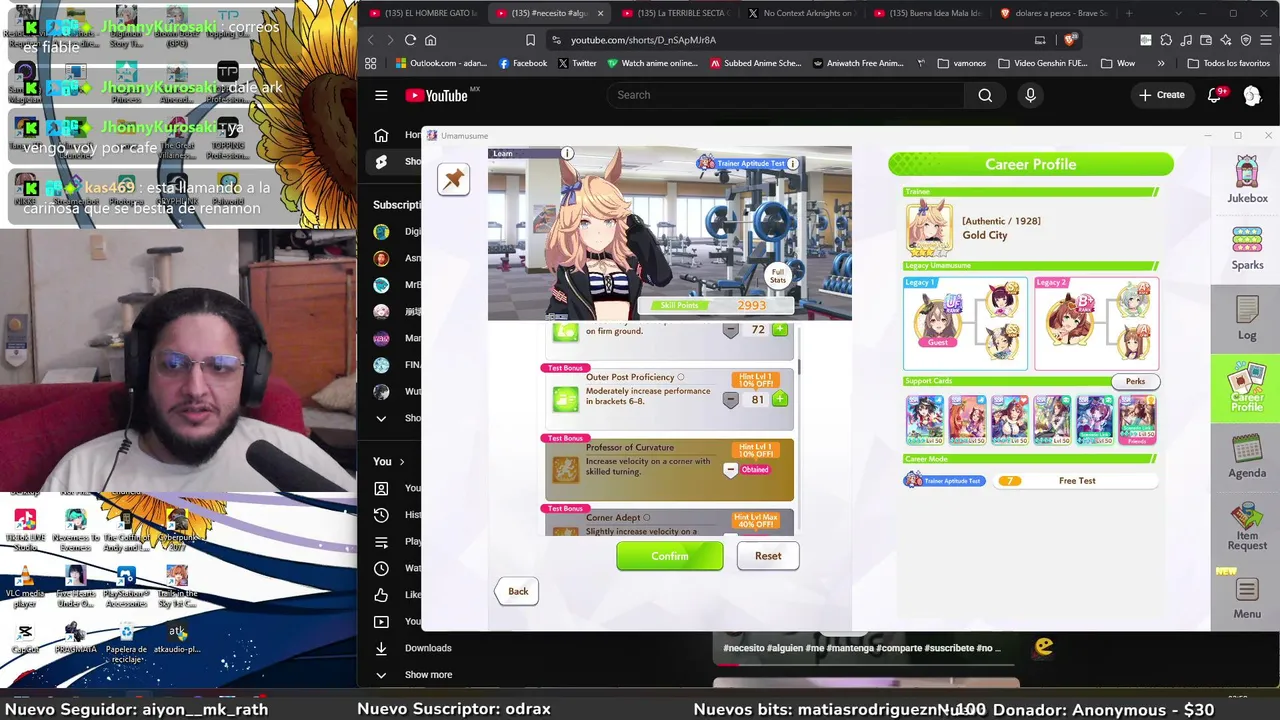The image size is (1280, 720).
Task: Open the Trainer Aptitude Test info icon
Action: click(x=793, y=163)
